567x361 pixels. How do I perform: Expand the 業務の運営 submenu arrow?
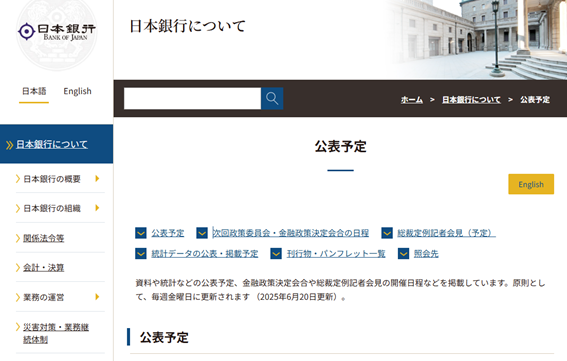pyautogui.click(x=97, y=297)
